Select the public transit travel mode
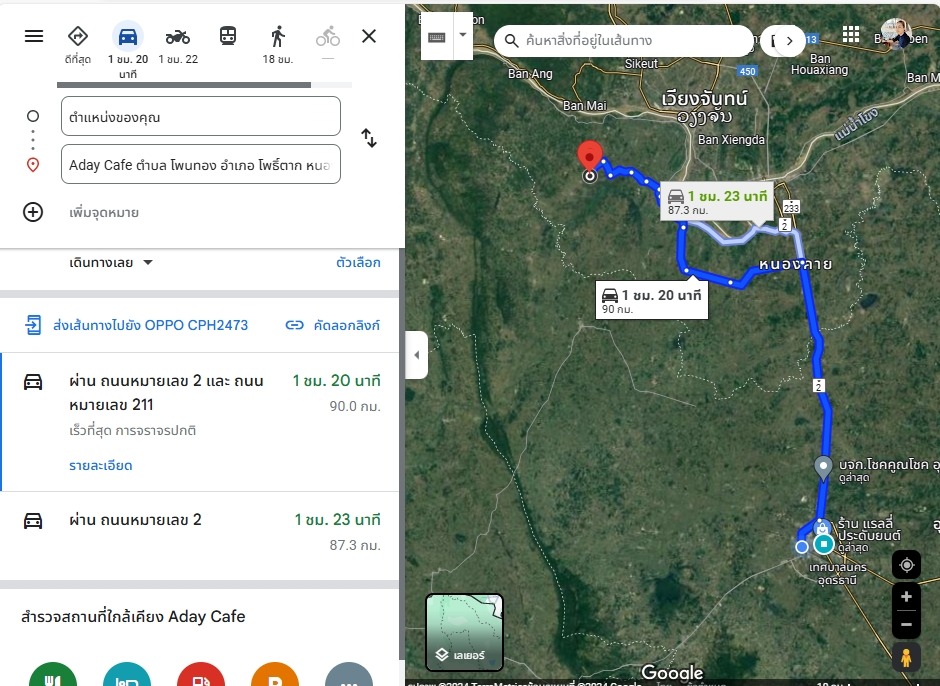This screenshot has width=940, height=686. tap(228, 36)
